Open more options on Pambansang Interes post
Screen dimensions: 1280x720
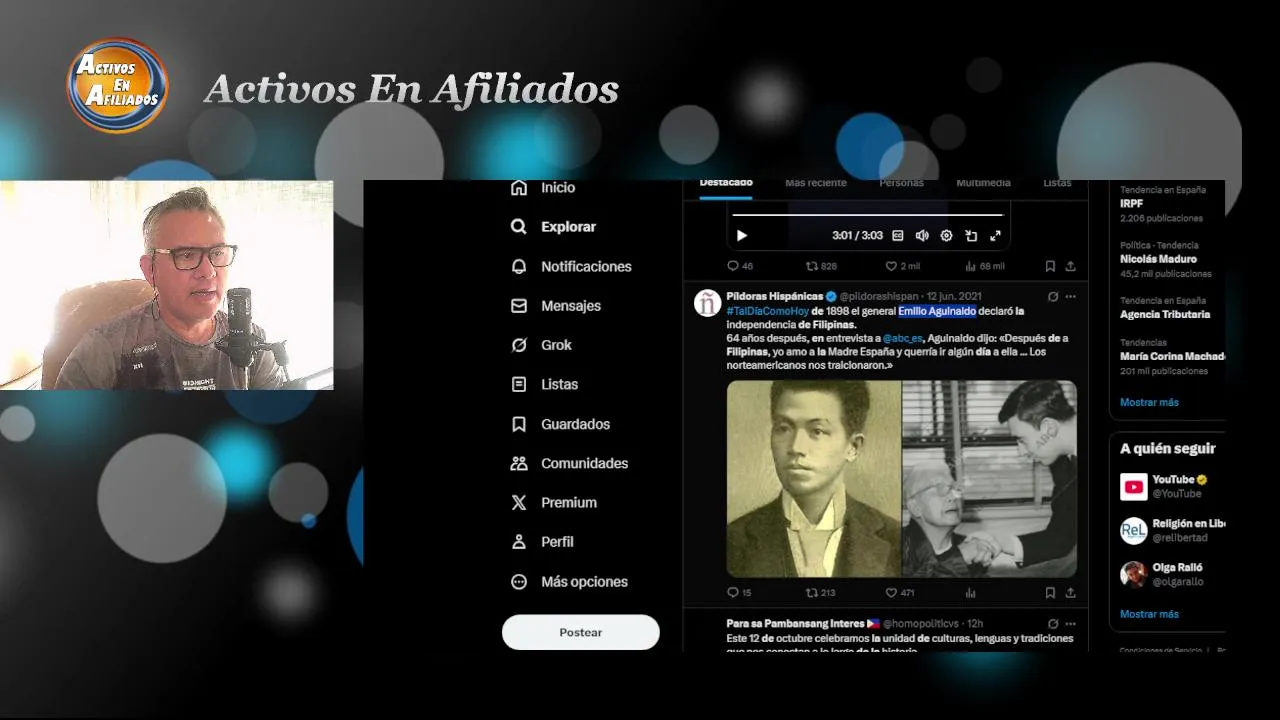(x=1071, y=624)
